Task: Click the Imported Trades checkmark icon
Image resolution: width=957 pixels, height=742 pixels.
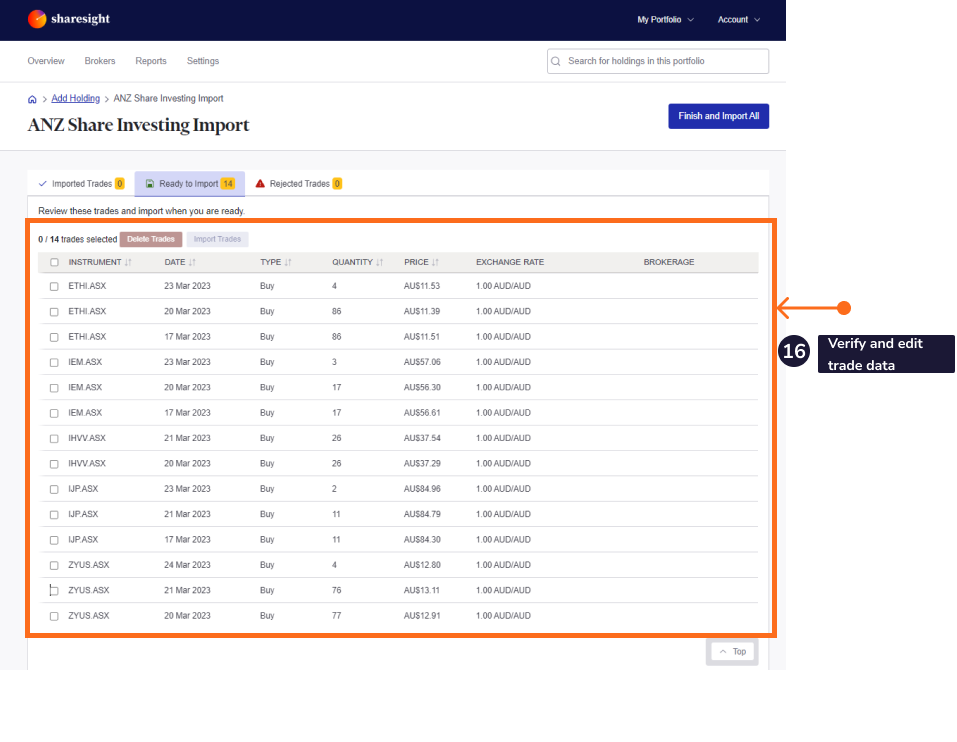Action: click(43, 184)
